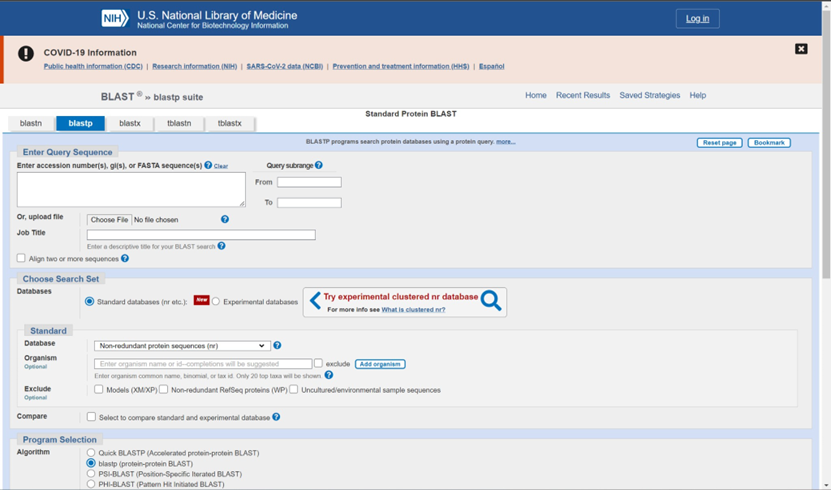Open 'What is clustered nr?' link
831x490 pixels.
(x=413, y=309)
